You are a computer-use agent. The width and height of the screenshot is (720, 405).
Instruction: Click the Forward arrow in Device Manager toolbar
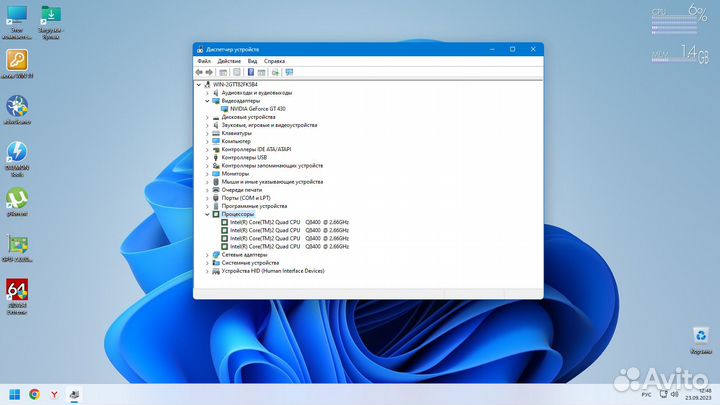(209, 72)
